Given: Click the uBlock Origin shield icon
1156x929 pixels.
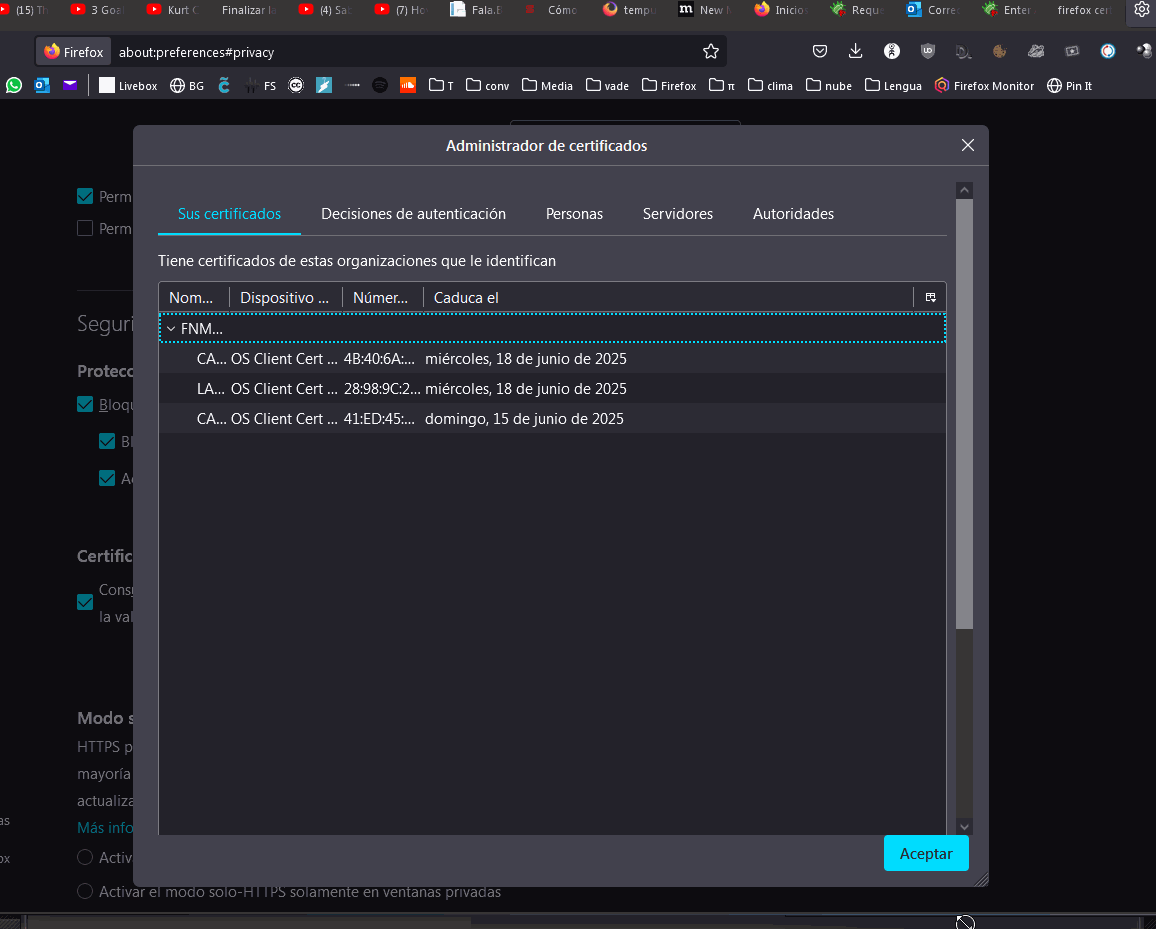Looking at the screenshot, I should point(927,51).
